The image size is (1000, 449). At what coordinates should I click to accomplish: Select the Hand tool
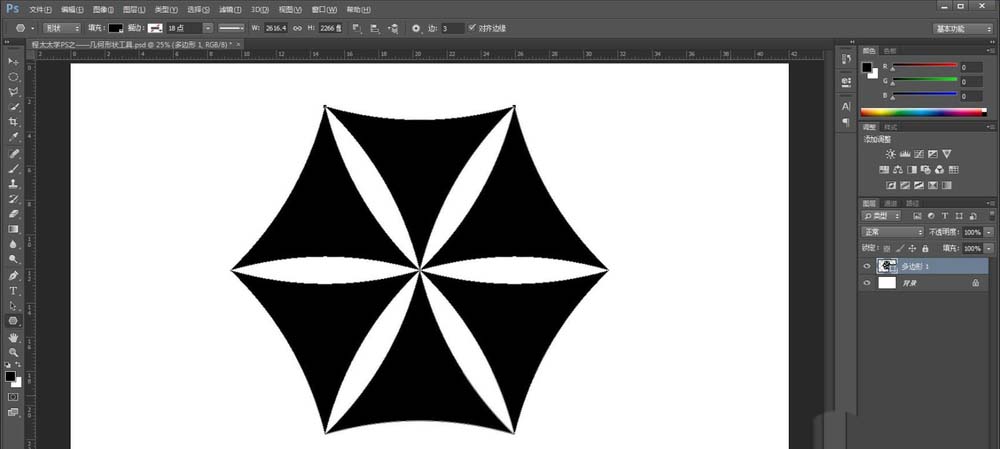[x=14, y=337]
